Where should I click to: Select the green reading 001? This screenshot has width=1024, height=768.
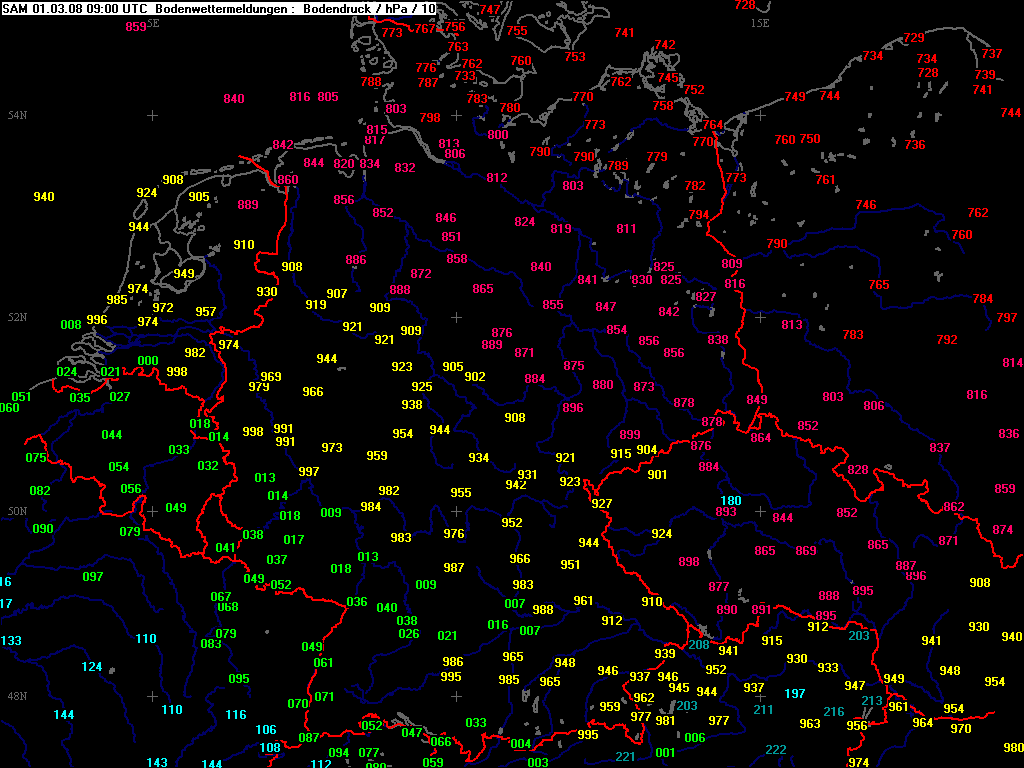[x=664, y=752]
